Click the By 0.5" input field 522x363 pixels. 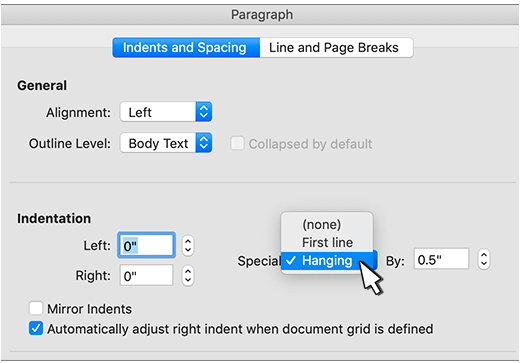441,259
